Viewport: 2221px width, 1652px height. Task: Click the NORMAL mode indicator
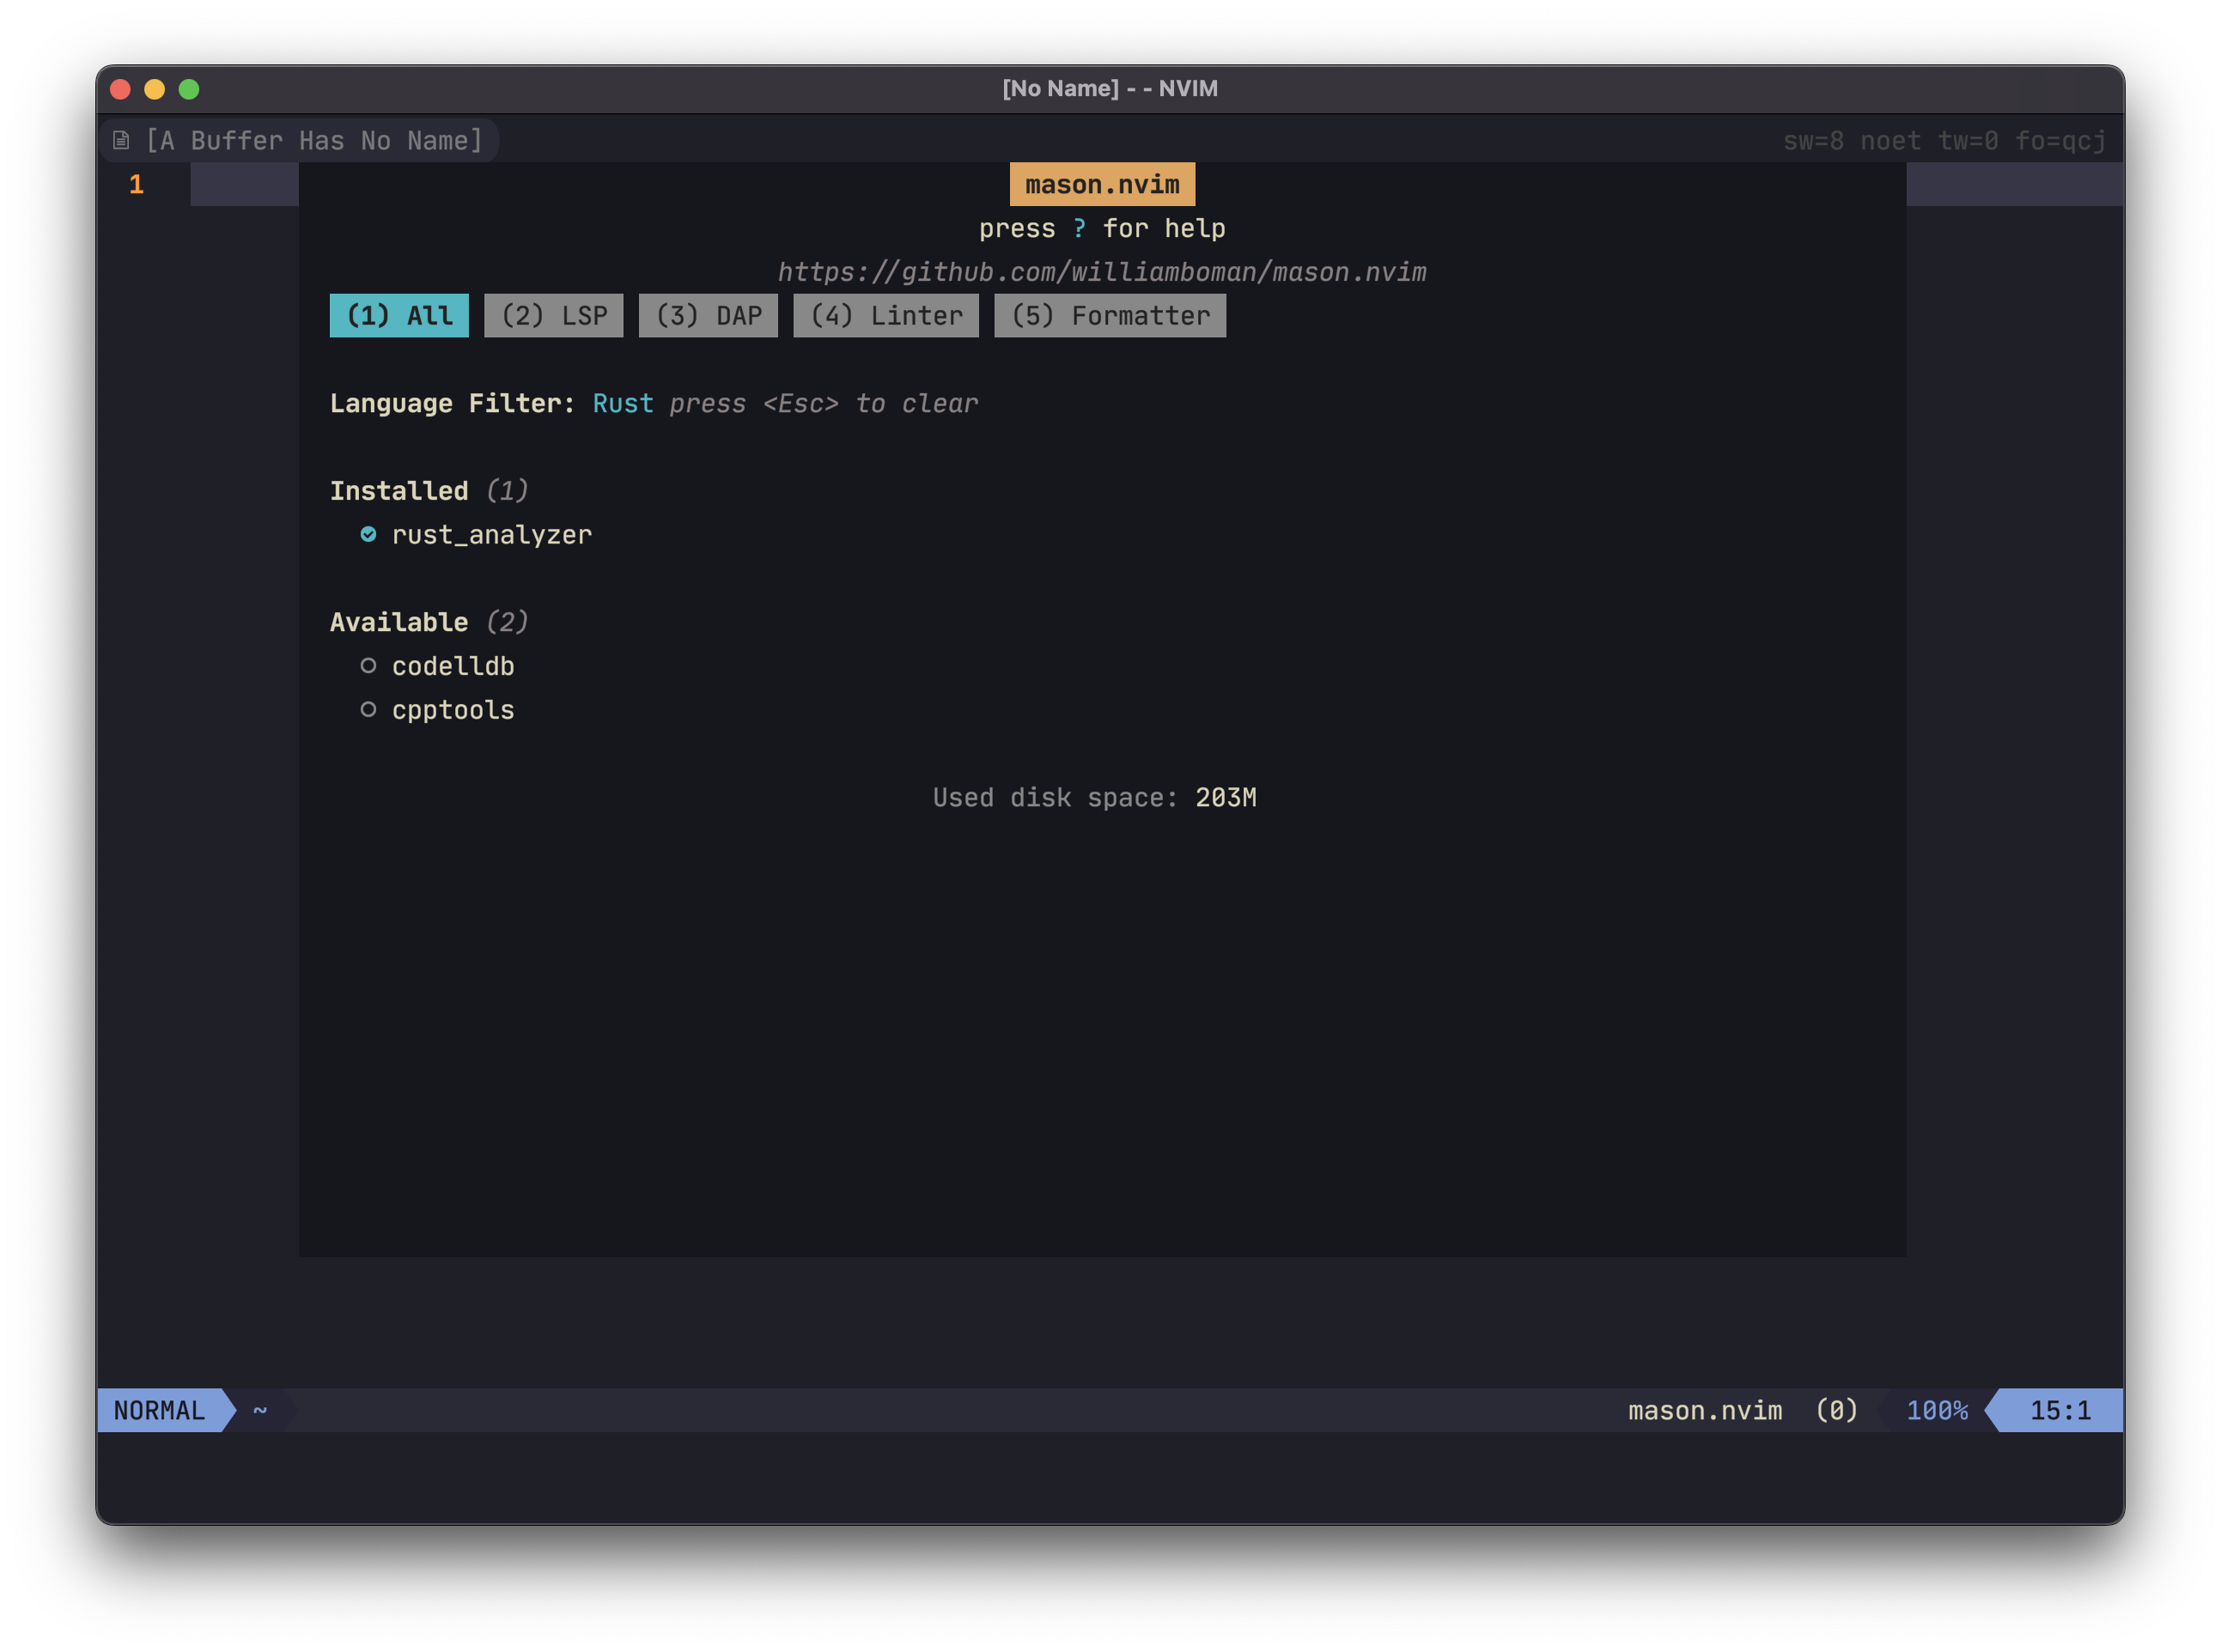pos(159,1411)
